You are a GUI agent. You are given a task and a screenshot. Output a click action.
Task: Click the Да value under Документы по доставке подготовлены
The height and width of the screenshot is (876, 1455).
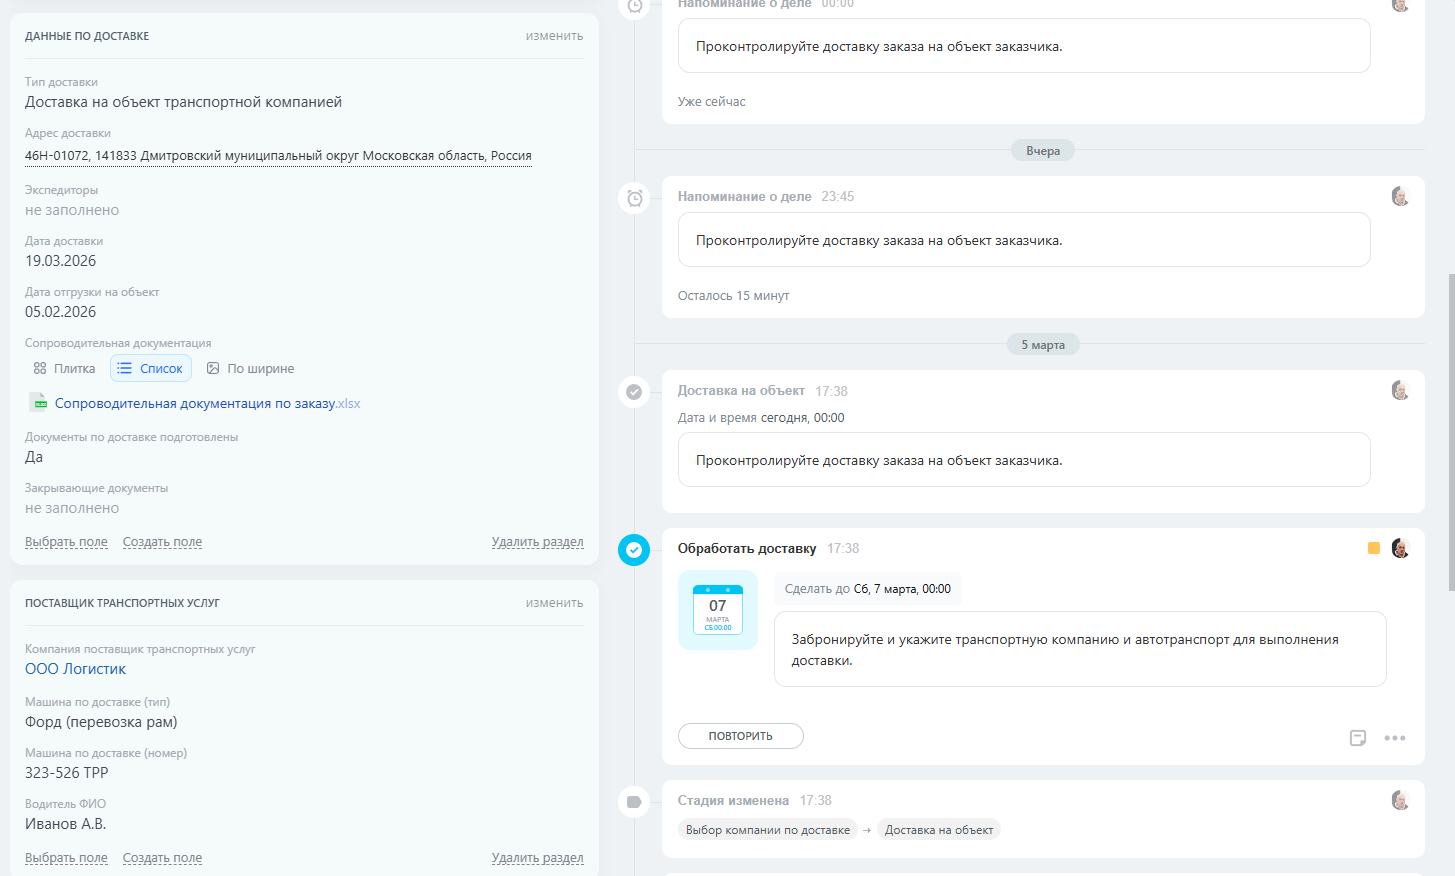tap(34, 457)
